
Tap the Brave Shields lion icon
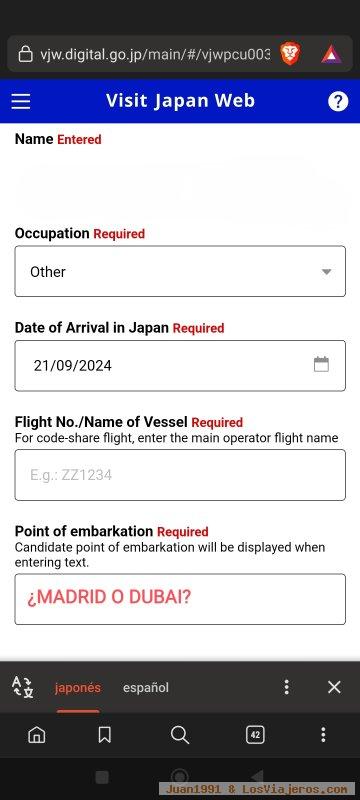pyautogui.click(x=291, y=54)
